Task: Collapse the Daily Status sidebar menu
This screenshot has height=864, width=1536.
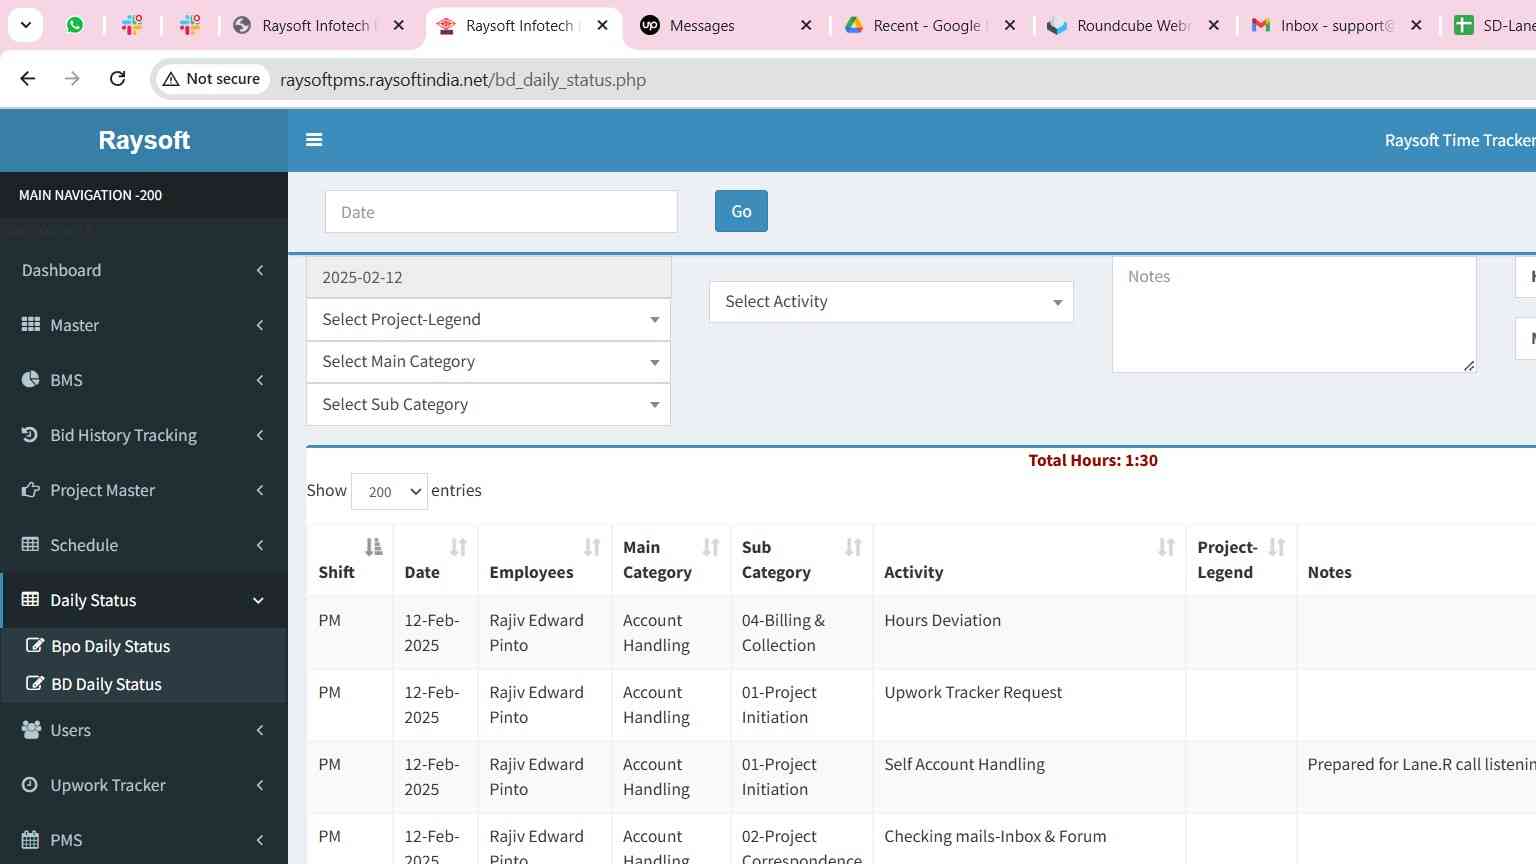Action: (x=144, y=600)
